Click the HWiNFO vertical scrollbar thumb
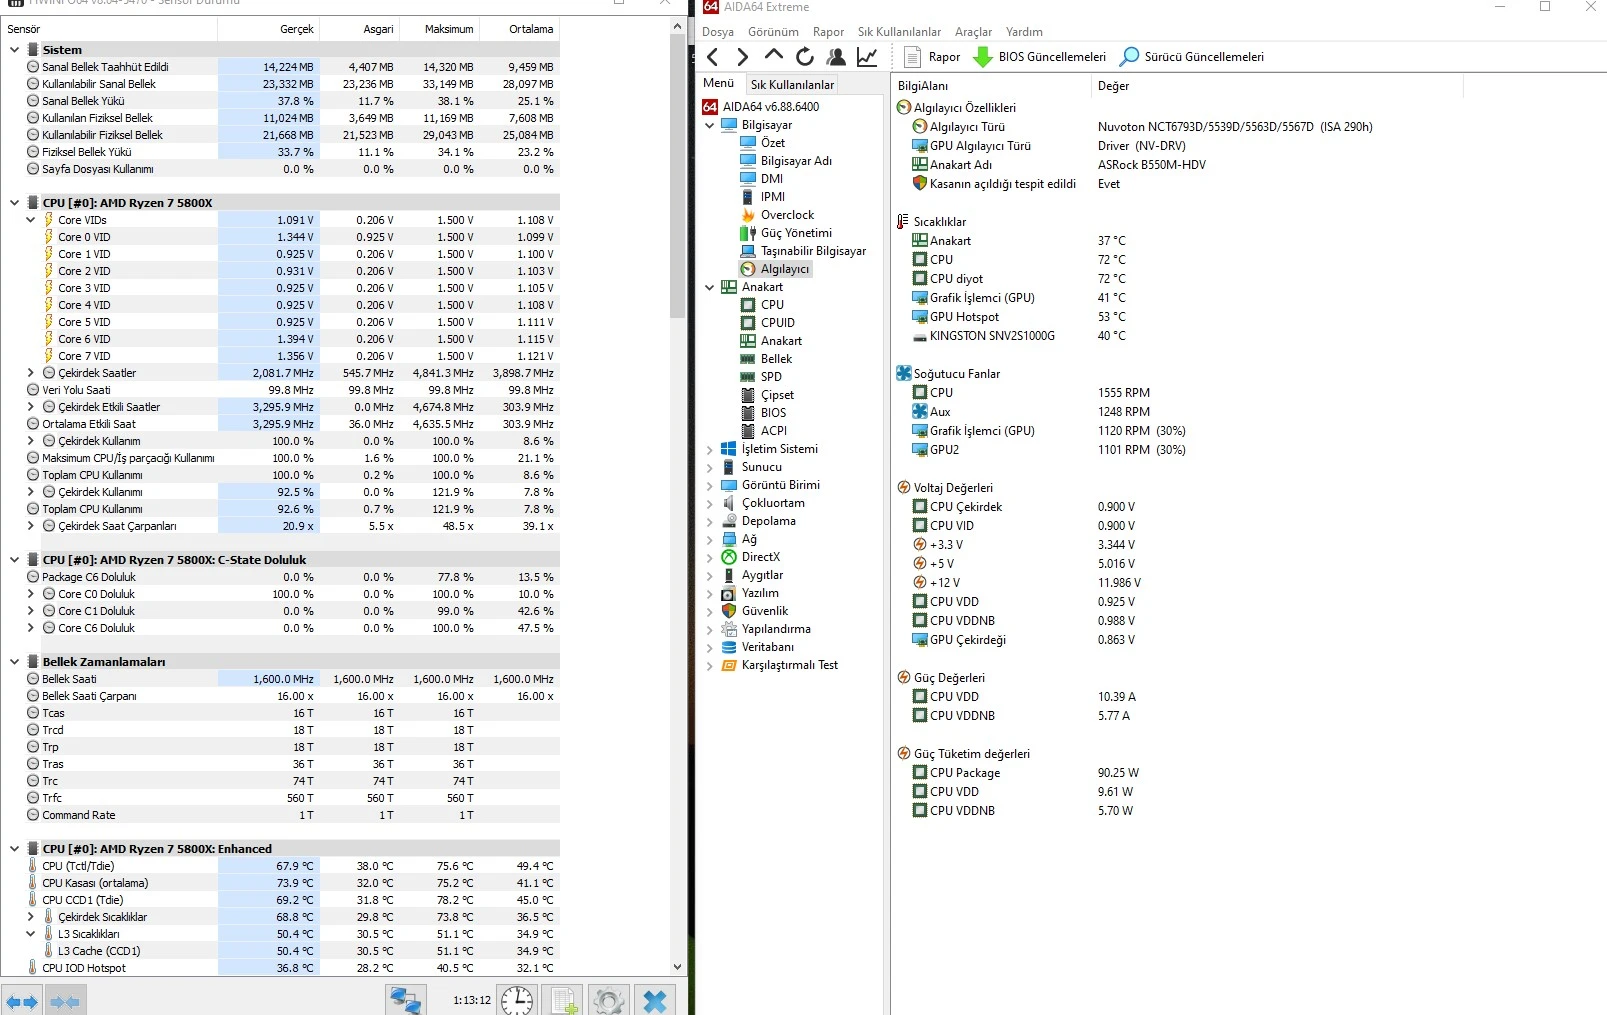The image size is (1607, 1015). coord(678,177)
